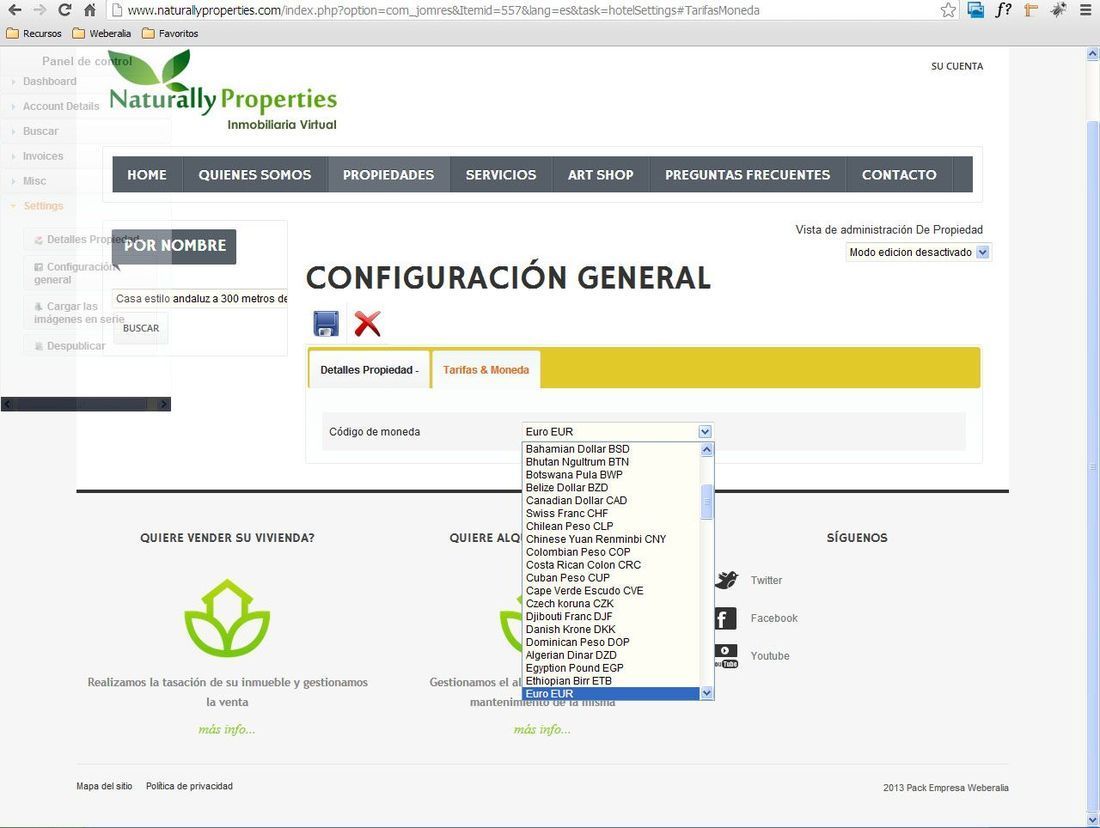
Task: Open the Política de privacidad link
Action: (189, 786)
